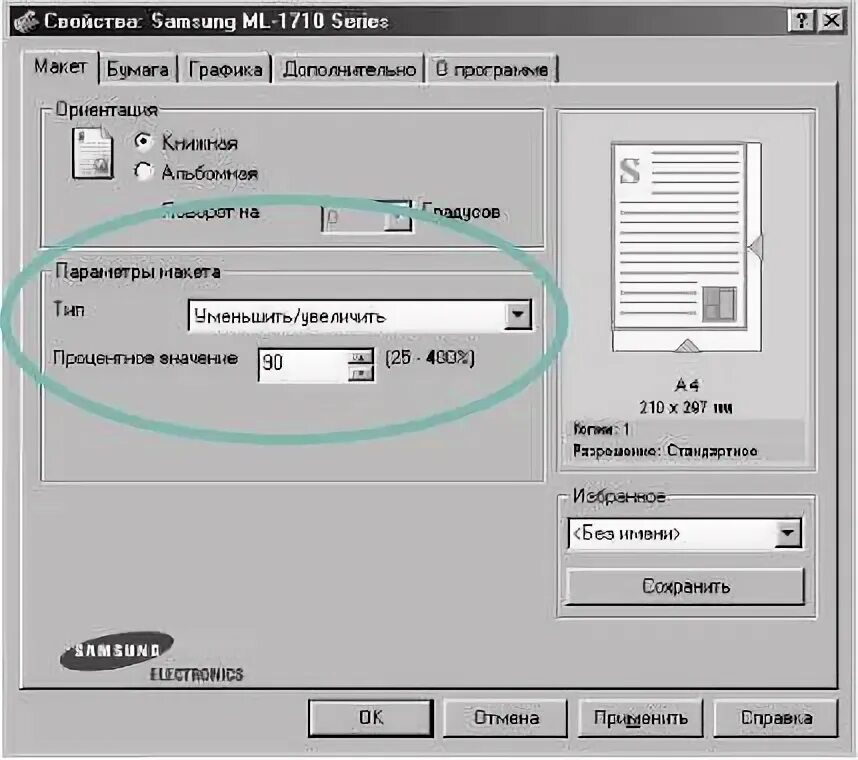
Task: Click the Применить button
Action: 641,718
